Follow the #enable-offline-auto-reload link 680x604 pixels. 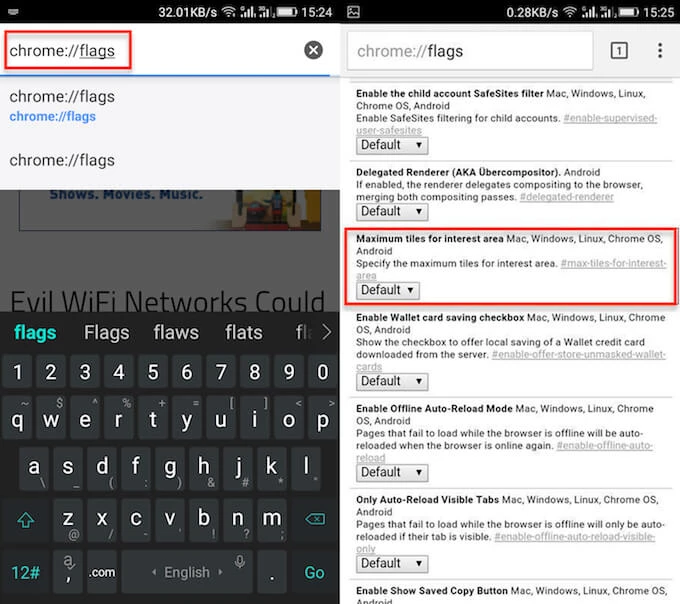click(x=605, y=445)
